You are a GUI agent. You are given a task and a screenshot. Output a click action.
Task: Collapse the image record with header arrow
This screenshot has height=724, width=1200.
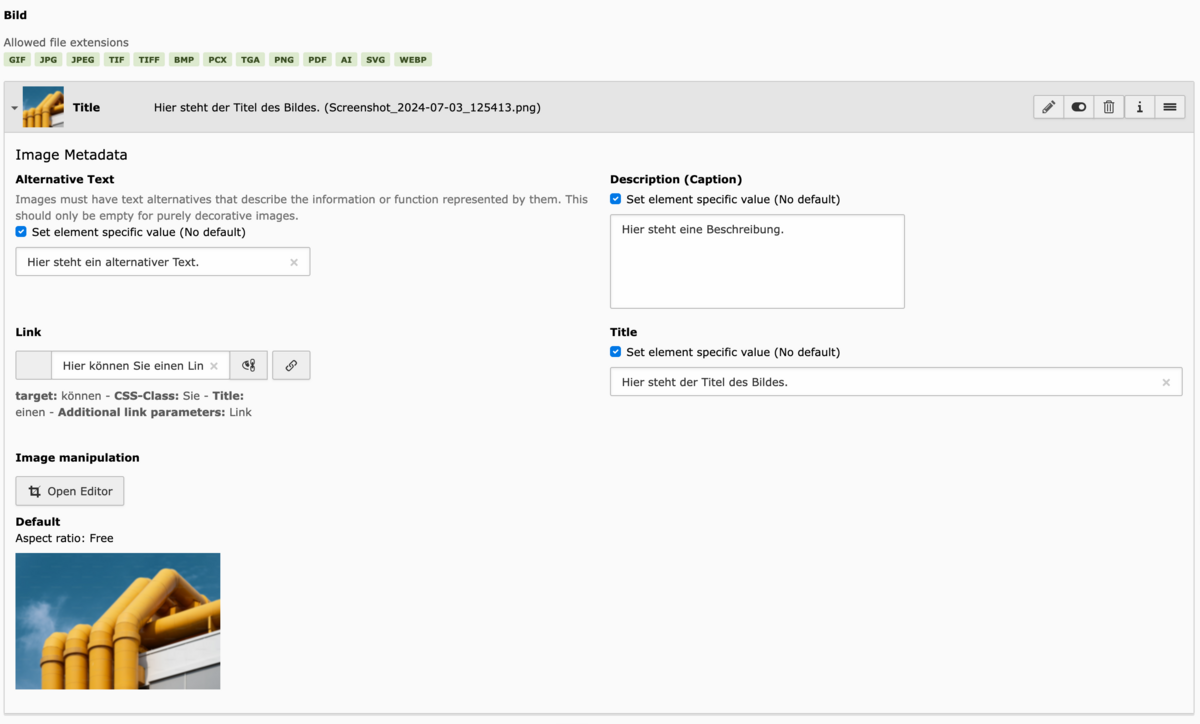point(14,108)
